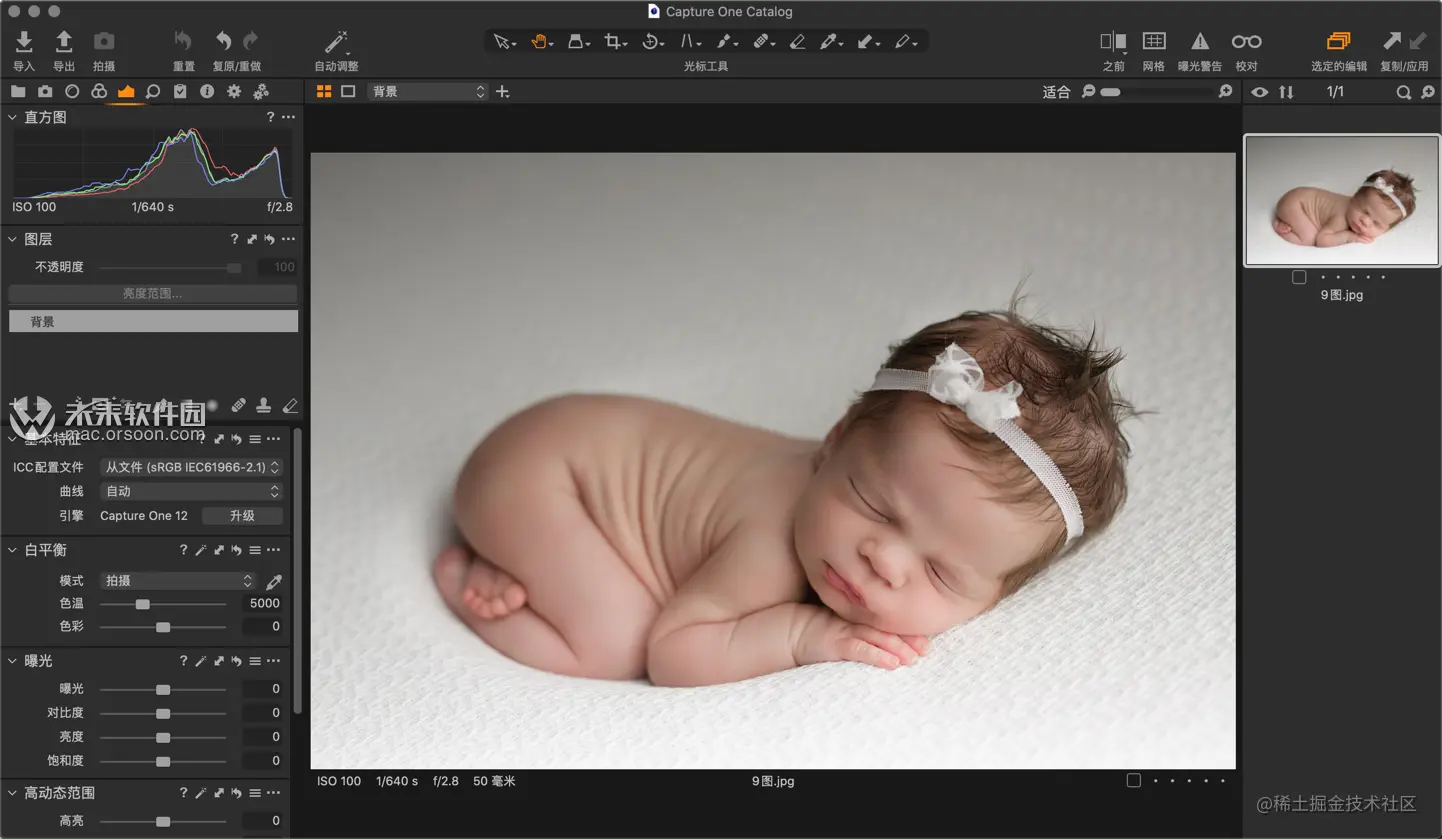This screenshot has height=839, width=1442.
Task: Click the plus add-layer button
Action: pyautogui.click(x=503, y=91)
